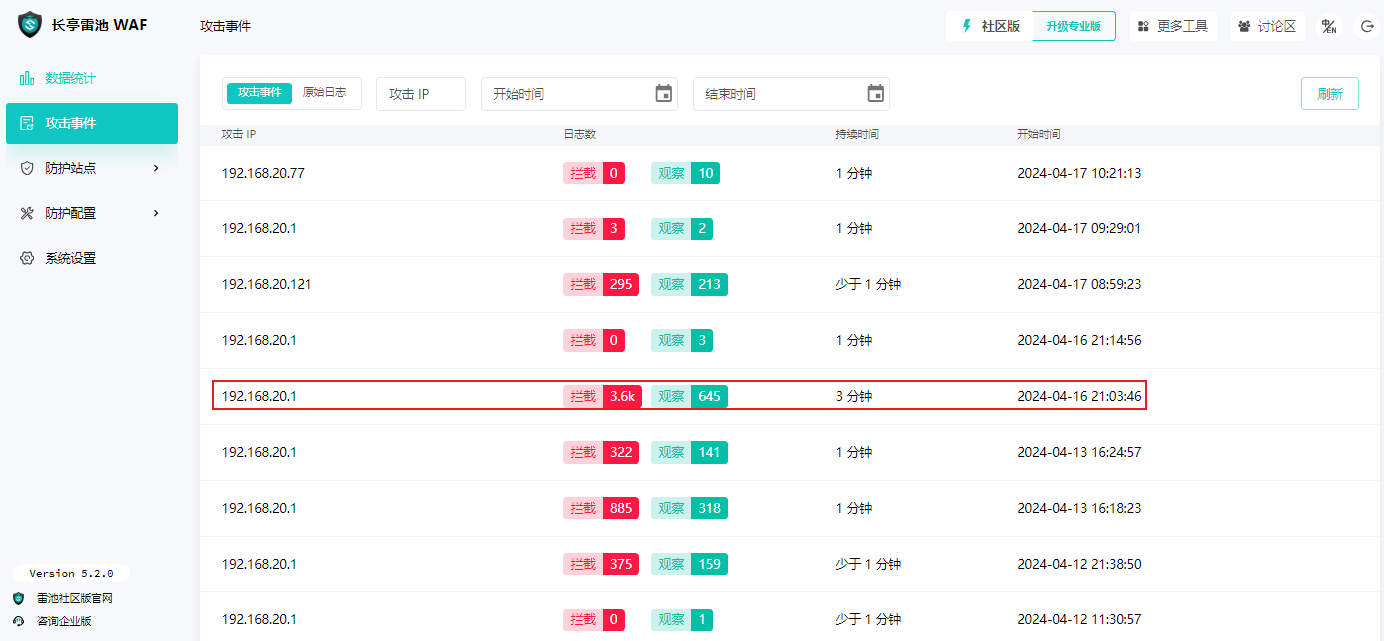Click 观察 10 badge in 192.168.20.77 row

coord(685,173)
